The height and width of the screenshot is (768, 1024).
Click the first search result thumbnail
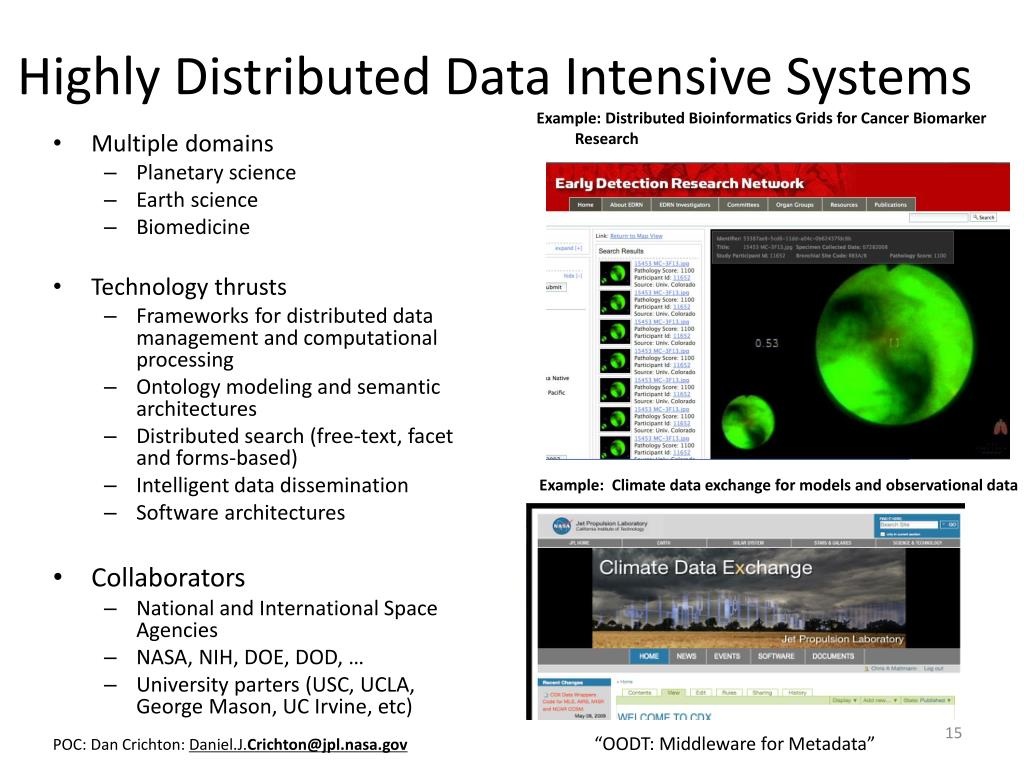[x=615, y=274]
